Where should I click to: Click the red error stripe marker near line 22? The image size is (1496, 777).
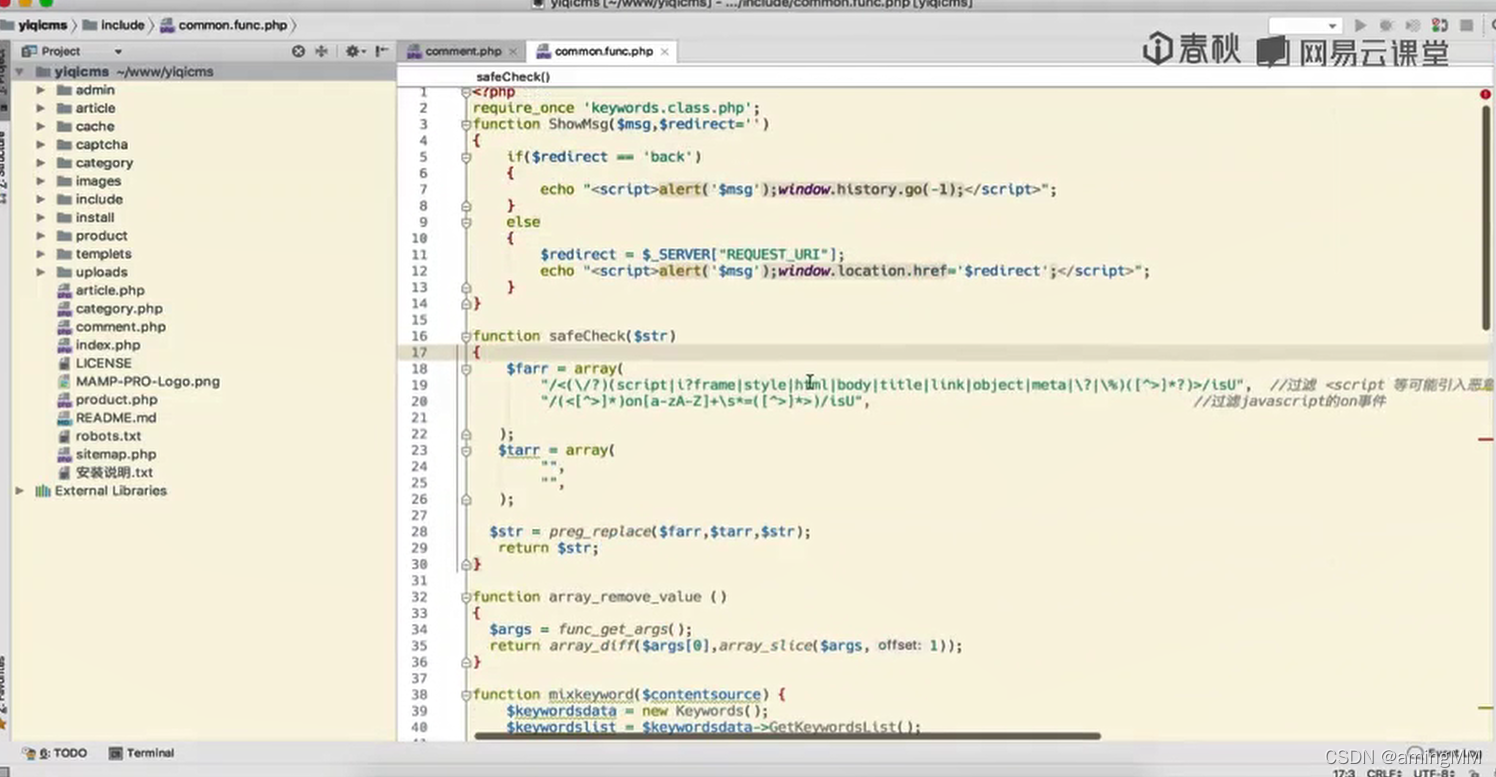[1485, 439]
